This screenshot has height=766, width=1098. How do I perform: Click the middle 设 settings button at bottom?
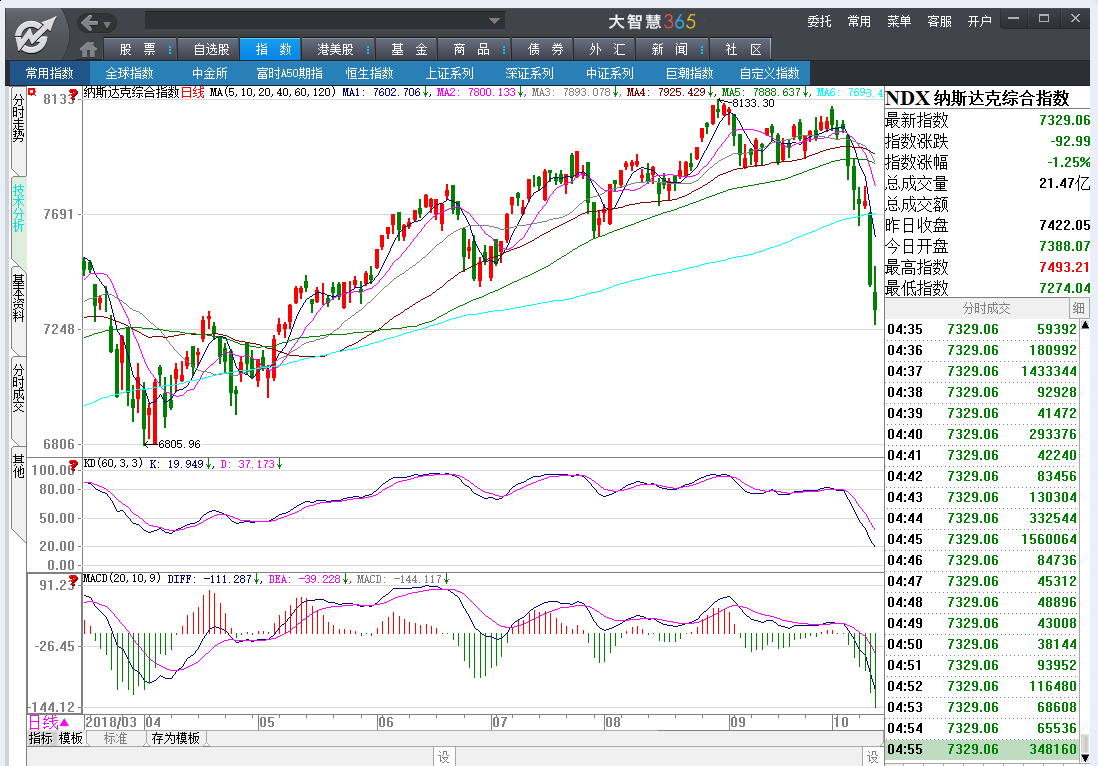(443, 757)
